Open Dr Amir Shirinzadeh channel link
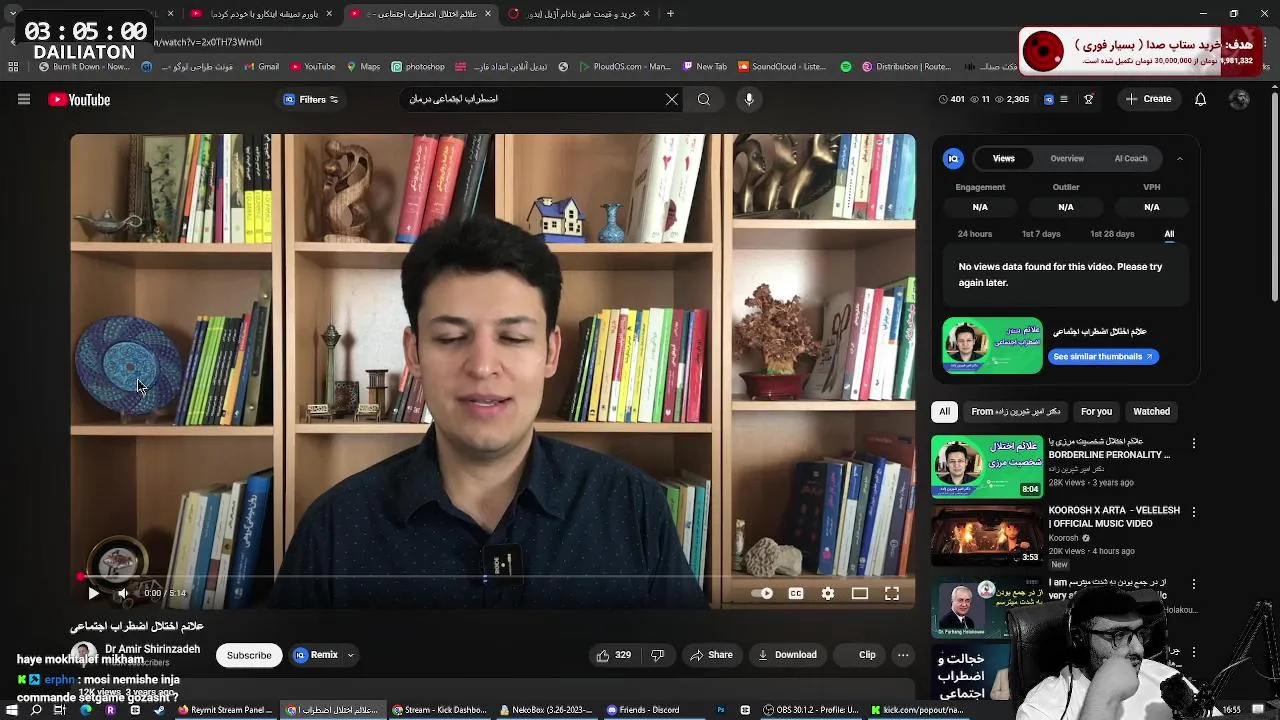Image resolution: width=1280 pixels, height=720 pixels. [x=152, y=649]
